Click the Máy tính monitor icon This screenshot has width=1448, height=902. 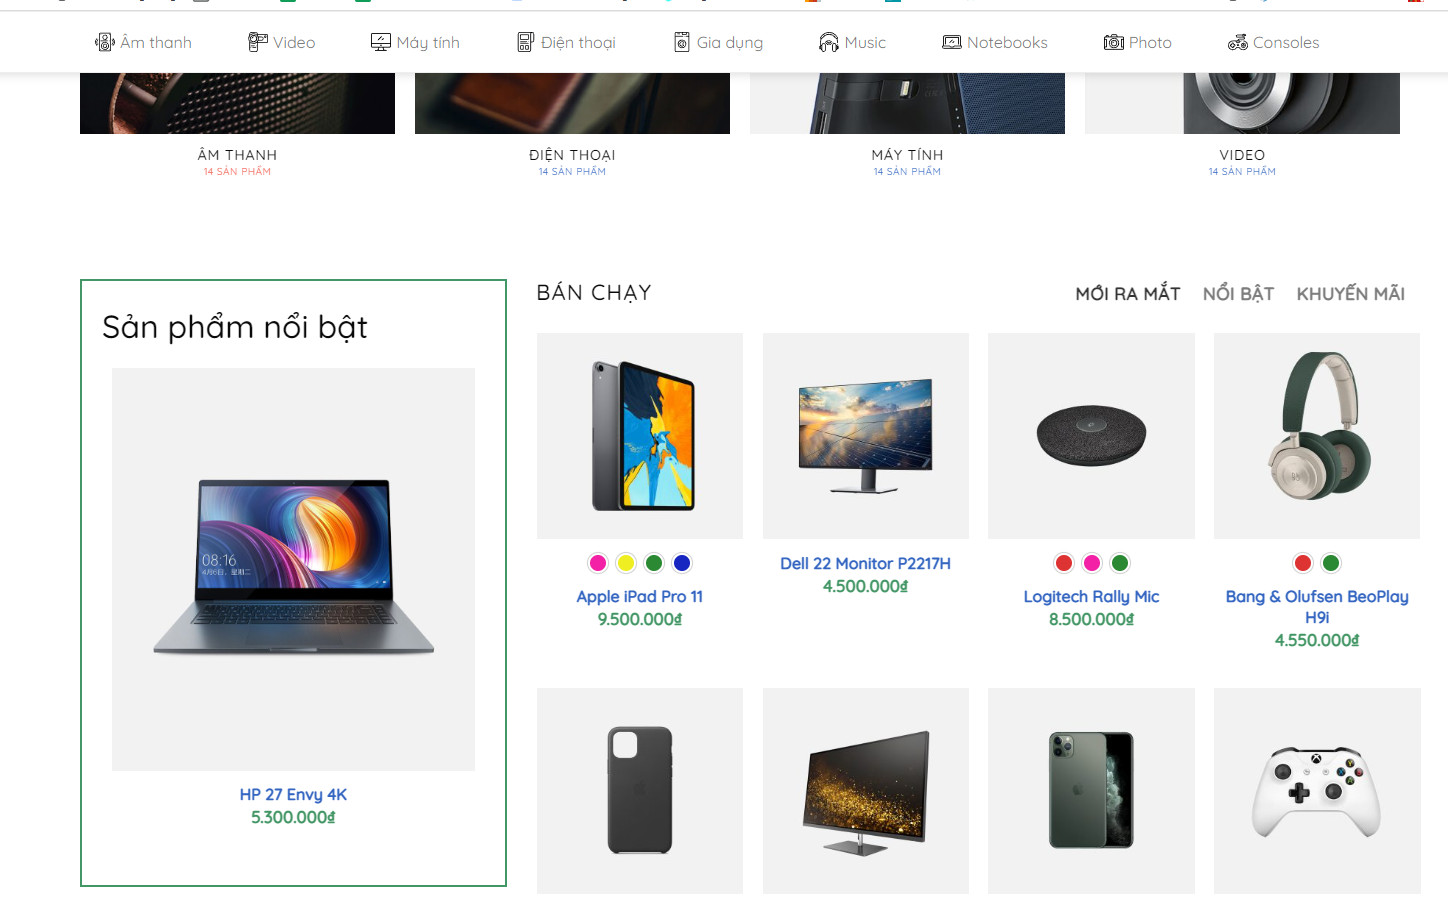click(x=380, y=42)
